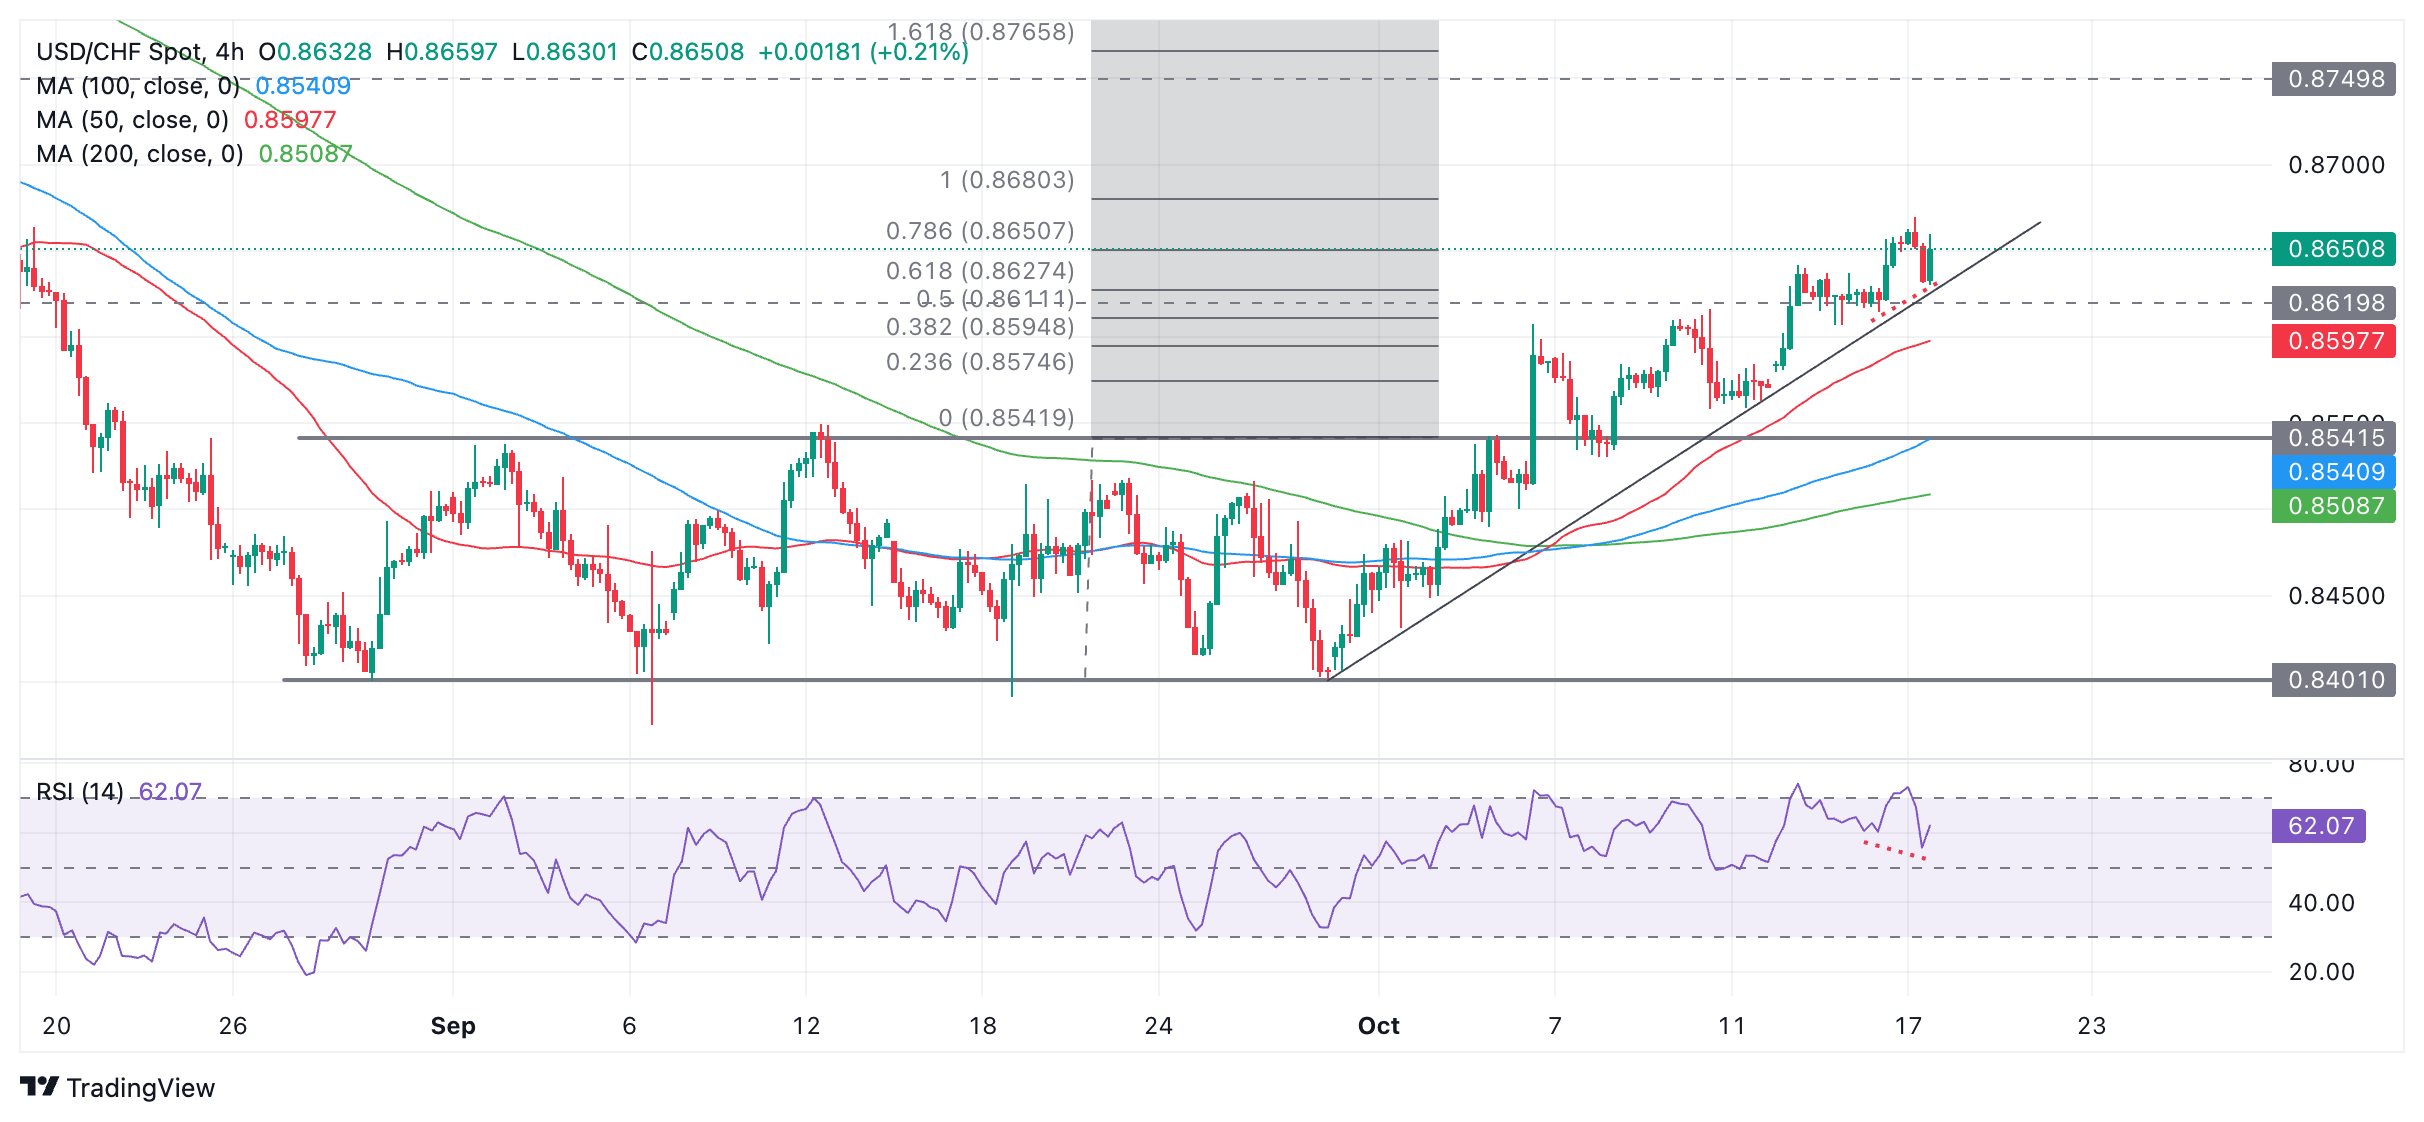Click the 0.85415 resistance level label
Viewport: 2424px width, 1122px height.
(2333, 438)
